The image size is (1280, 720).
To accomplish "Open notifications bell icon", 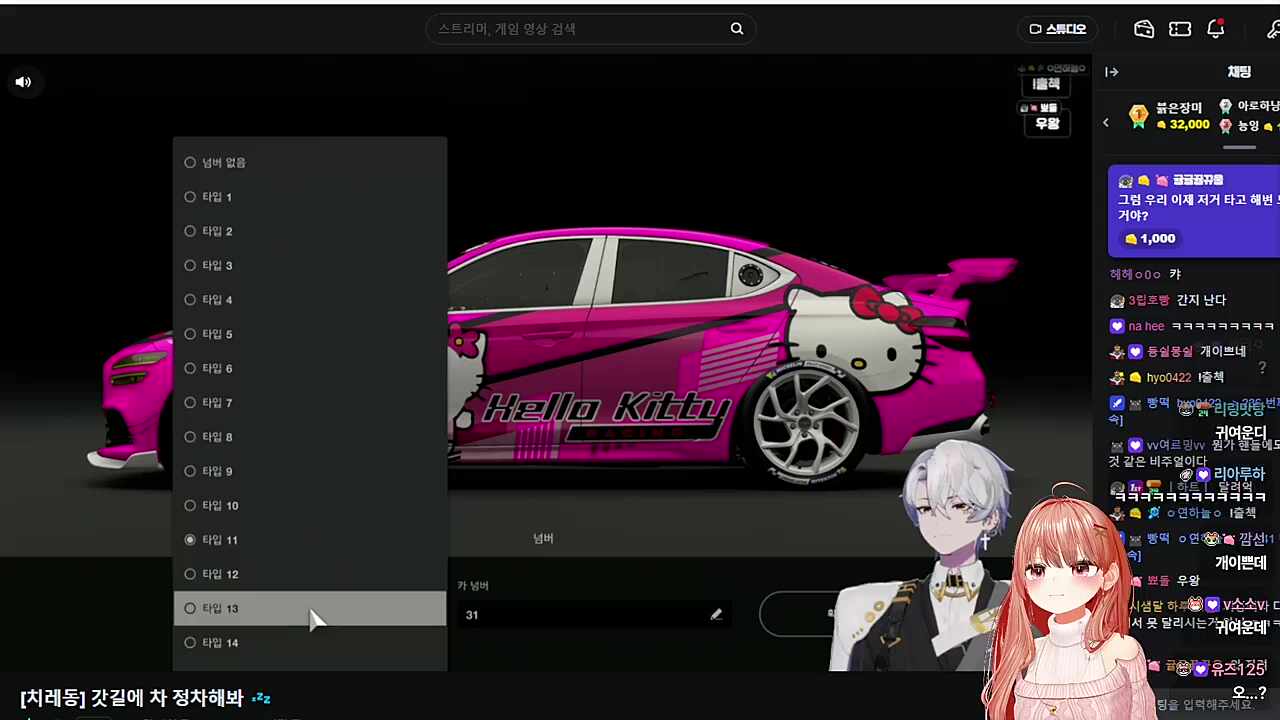I will [x=1215, y=29].
